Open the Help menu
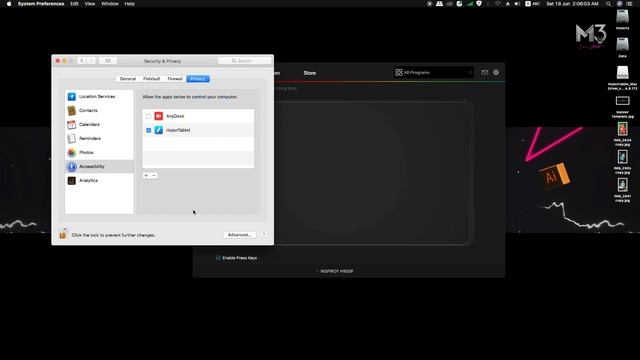 pyautogui.click(x=129, y=4)
